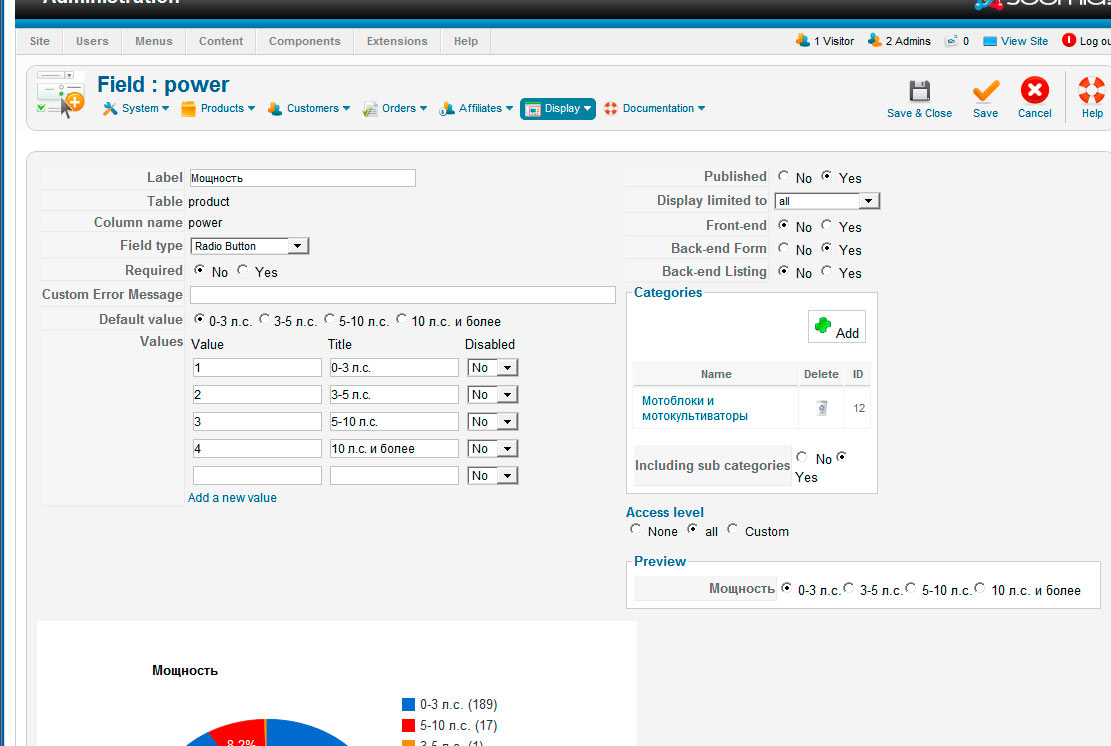Click the Orders notepad icon

370,108
